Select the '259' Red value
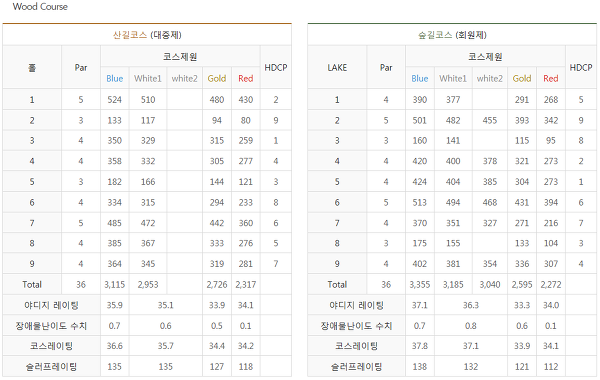 coord(246,141)
